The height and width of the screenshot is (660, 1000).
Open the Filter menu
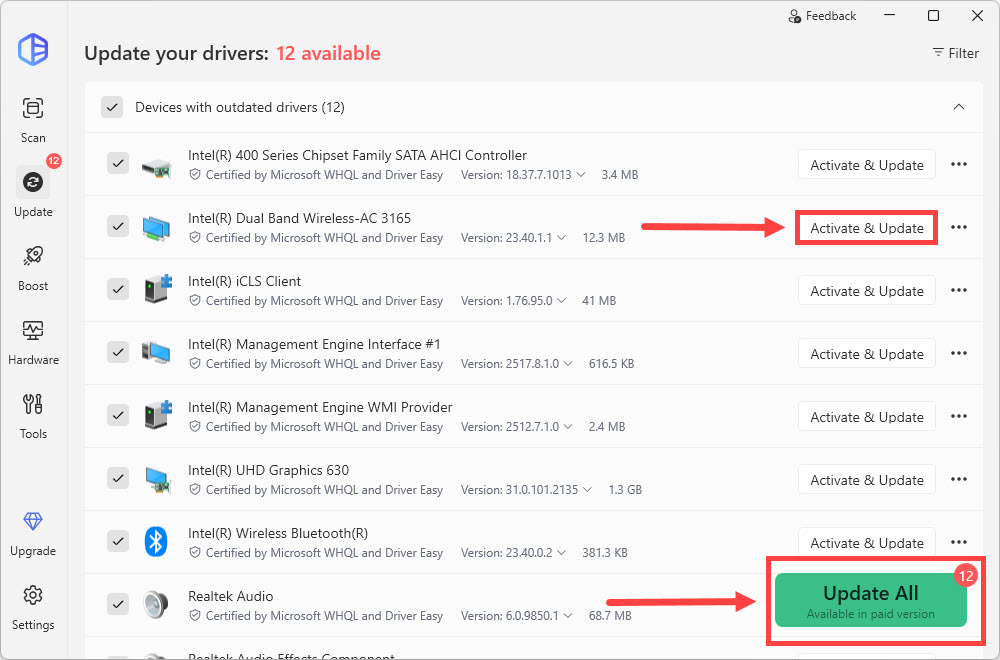[955, 53]
